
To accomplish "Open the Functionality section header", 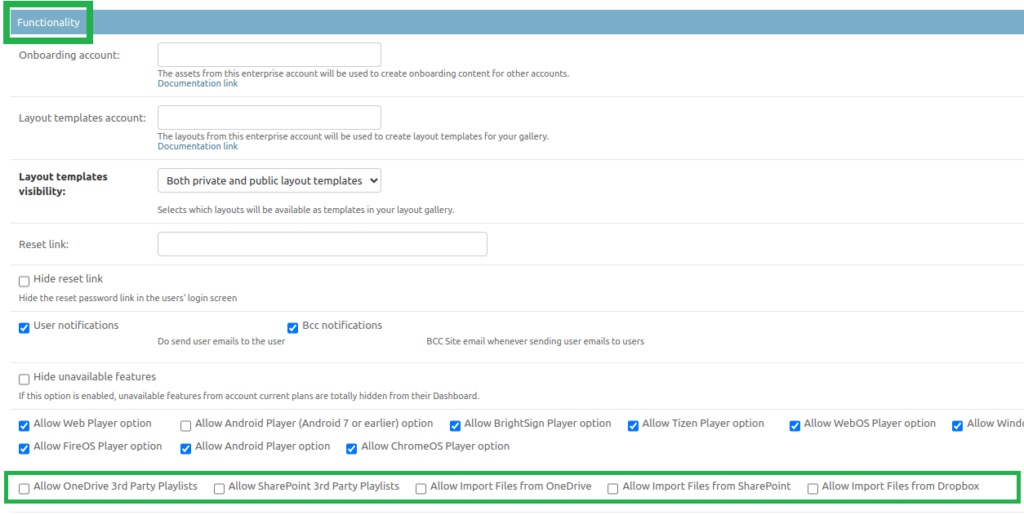I will tap(48, 22).
